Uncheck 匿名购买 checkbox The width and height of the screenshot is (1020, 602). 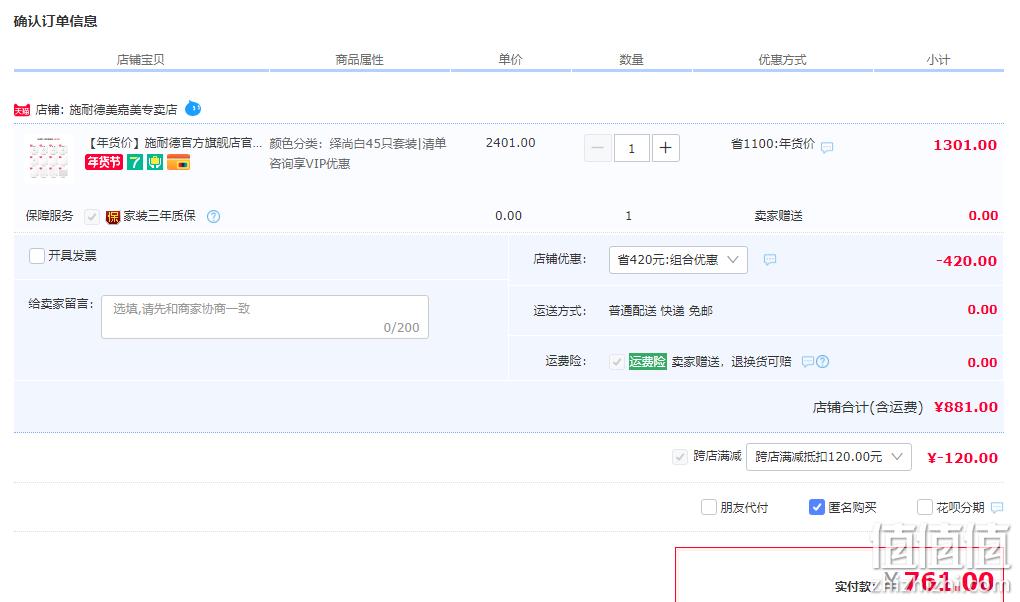[x=816, y=507]
